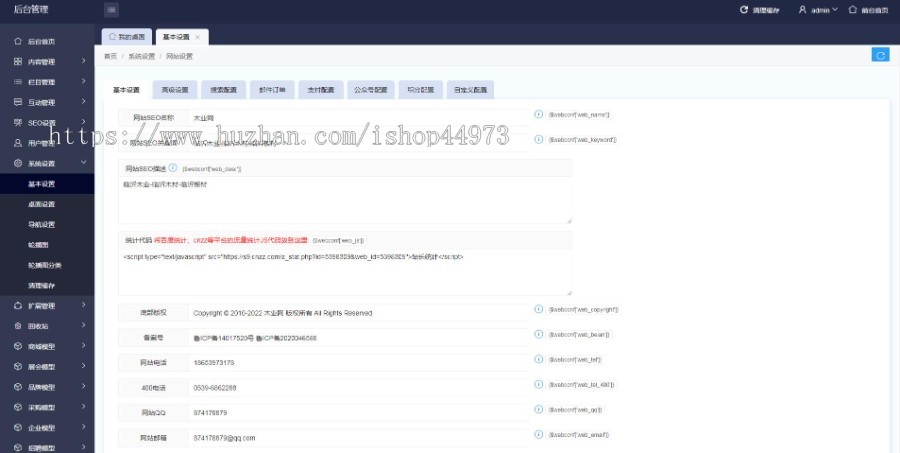Click home icon on 我的桌面 tab
Screen dimensions: 900x453
112,37
